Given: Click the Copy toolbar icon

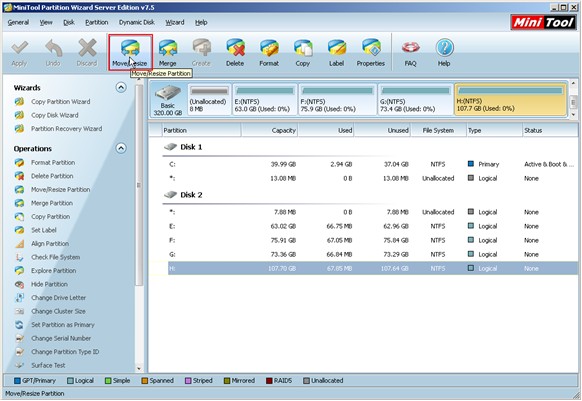Looking at the screenshot, I should point(303,52).
